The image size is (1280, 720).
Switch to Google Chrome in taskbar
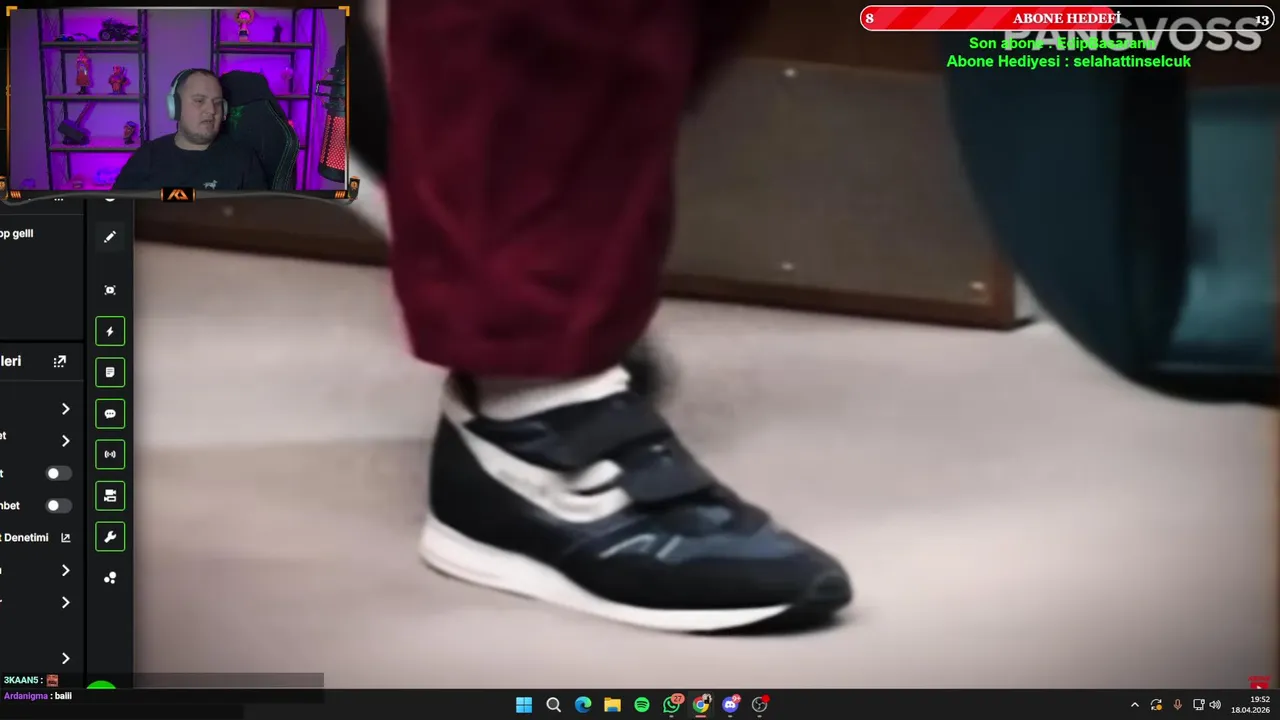(x=701, y=705)
